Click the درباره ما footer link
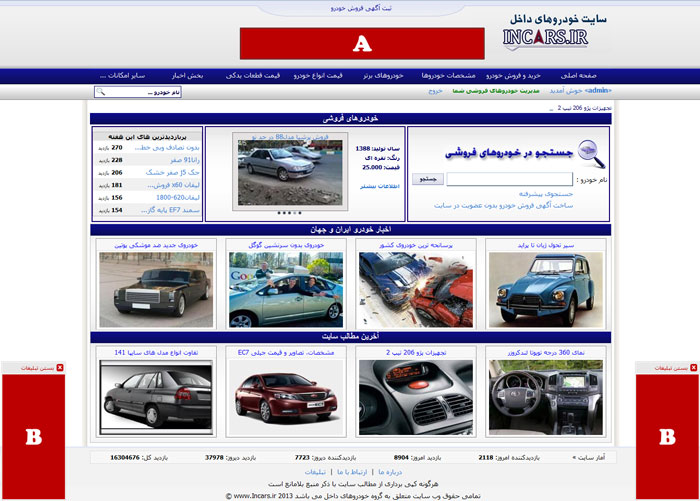Screen dimensions: 700x501 pyautogui.click(x=390, y=472)
